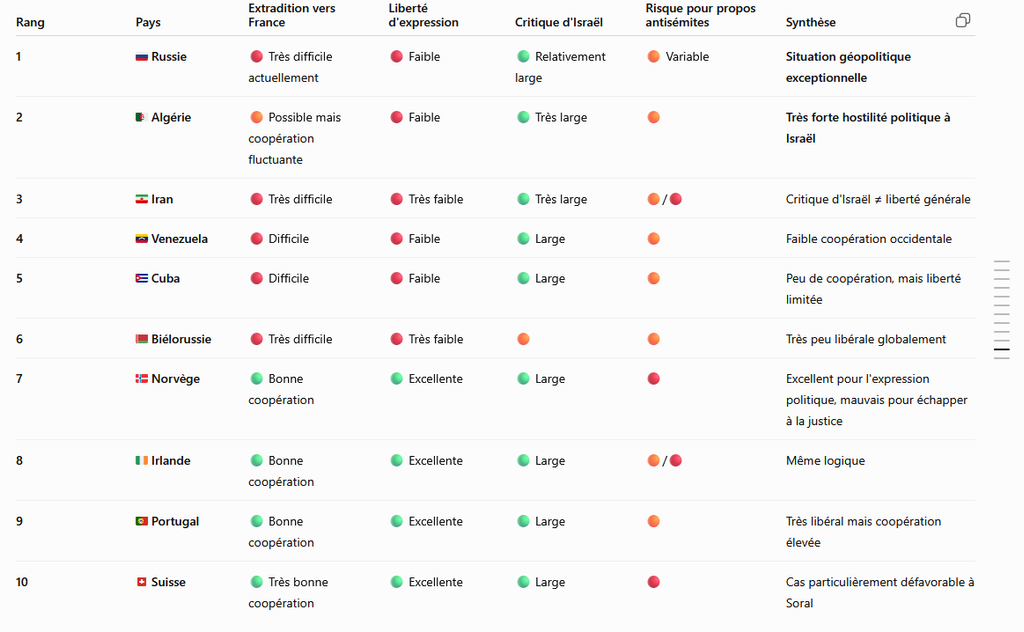Click the red risk dot in Suisse row
1024x632 pixels.
point(653,582)
